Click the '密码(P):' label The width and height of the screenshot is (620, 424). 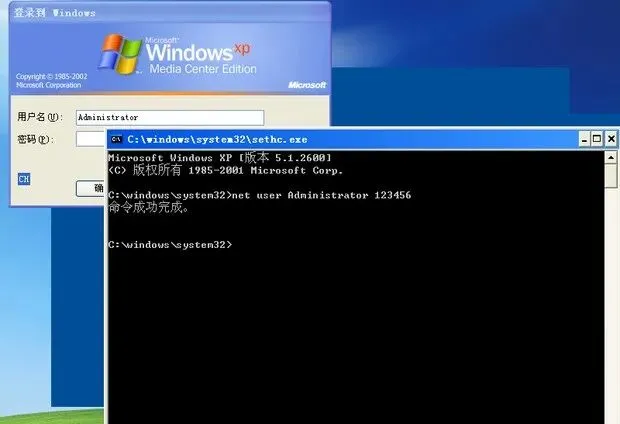[35, 139]
